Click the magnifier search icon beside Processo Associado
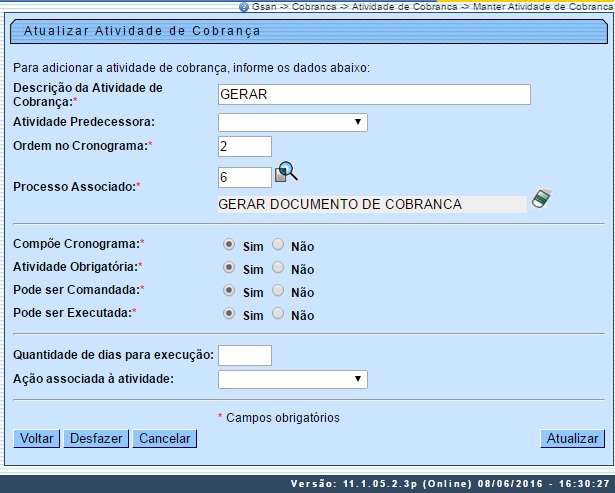 [x=287, y=172]
